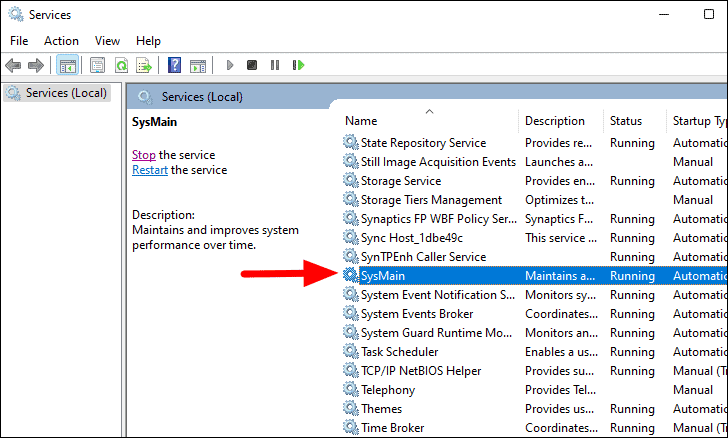Sort by the Description column header

[554, 121]
